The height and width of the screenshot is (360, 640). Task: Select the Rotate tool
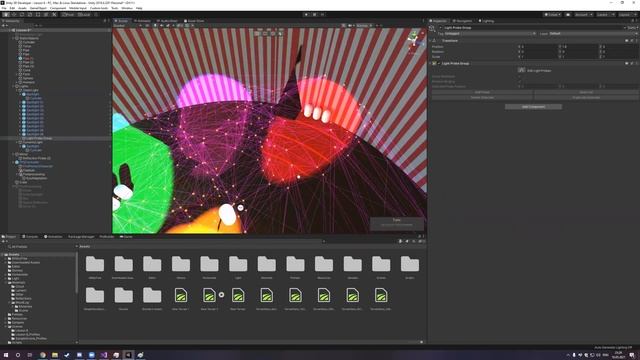pyautogui.click(x=22, y=14)
